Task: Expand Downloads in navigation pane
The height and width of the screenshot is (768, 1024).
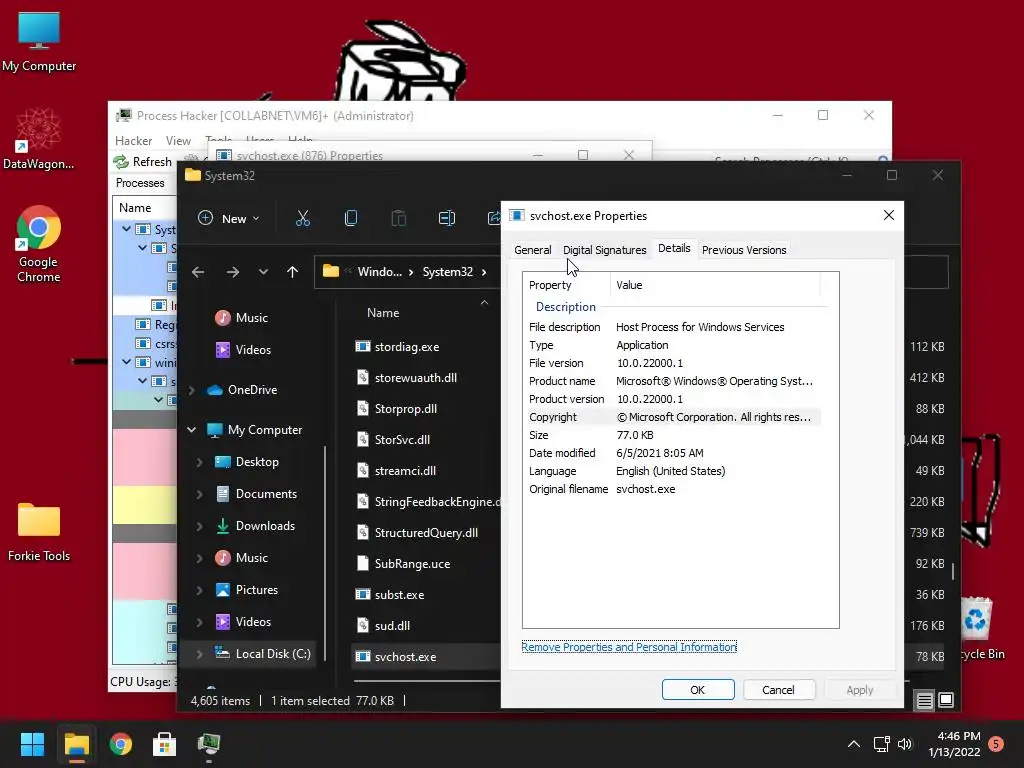Action: 199,526
